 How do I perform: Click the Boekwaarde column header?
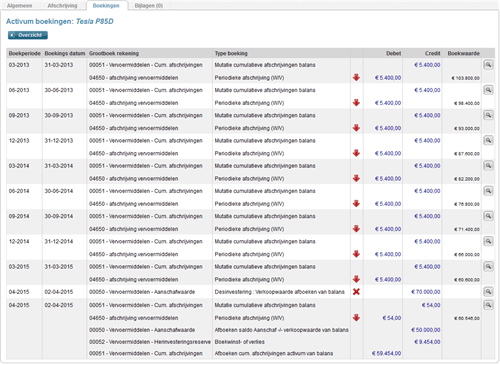coord(463,53)
